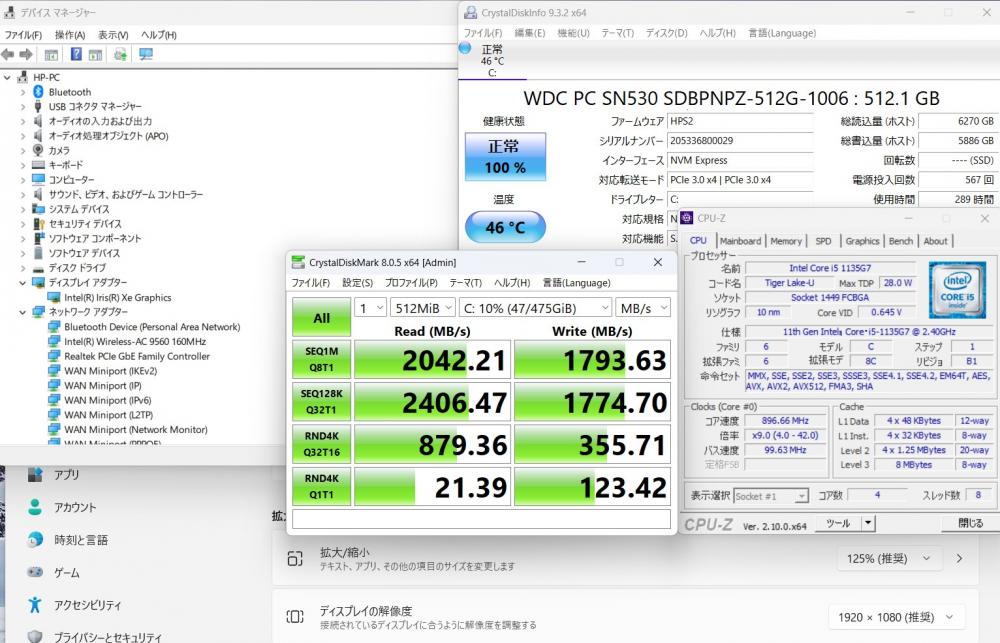
Task: Open the MB/s unit dropdown
Action: click(643, 308)
